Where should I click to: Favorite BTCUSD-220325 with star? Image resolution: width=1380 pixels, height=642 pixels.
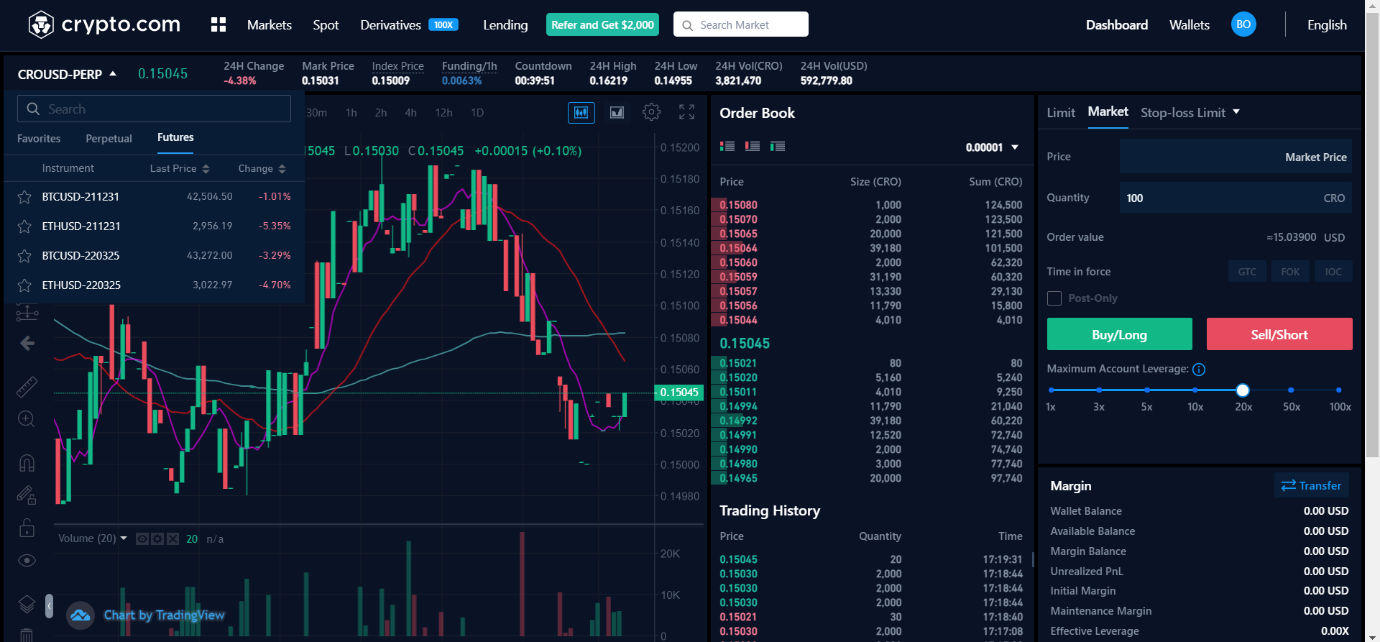coord(24,255)
